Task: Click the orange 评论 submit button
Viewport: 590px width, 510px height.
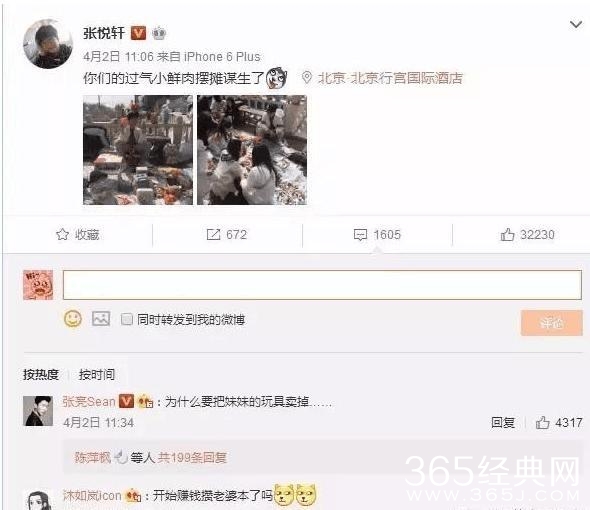Action: click(552, 323)
